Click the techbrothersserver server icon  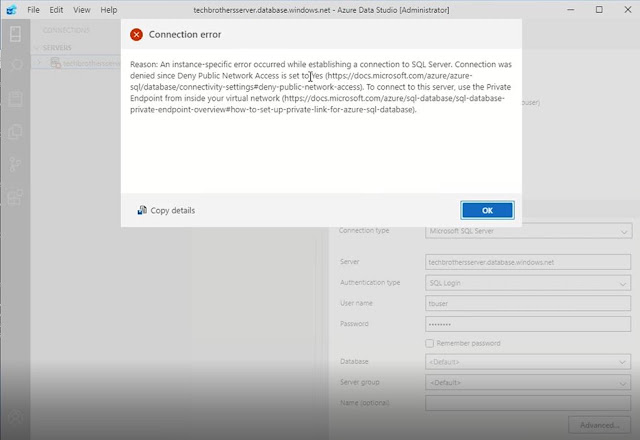(55, 63)
